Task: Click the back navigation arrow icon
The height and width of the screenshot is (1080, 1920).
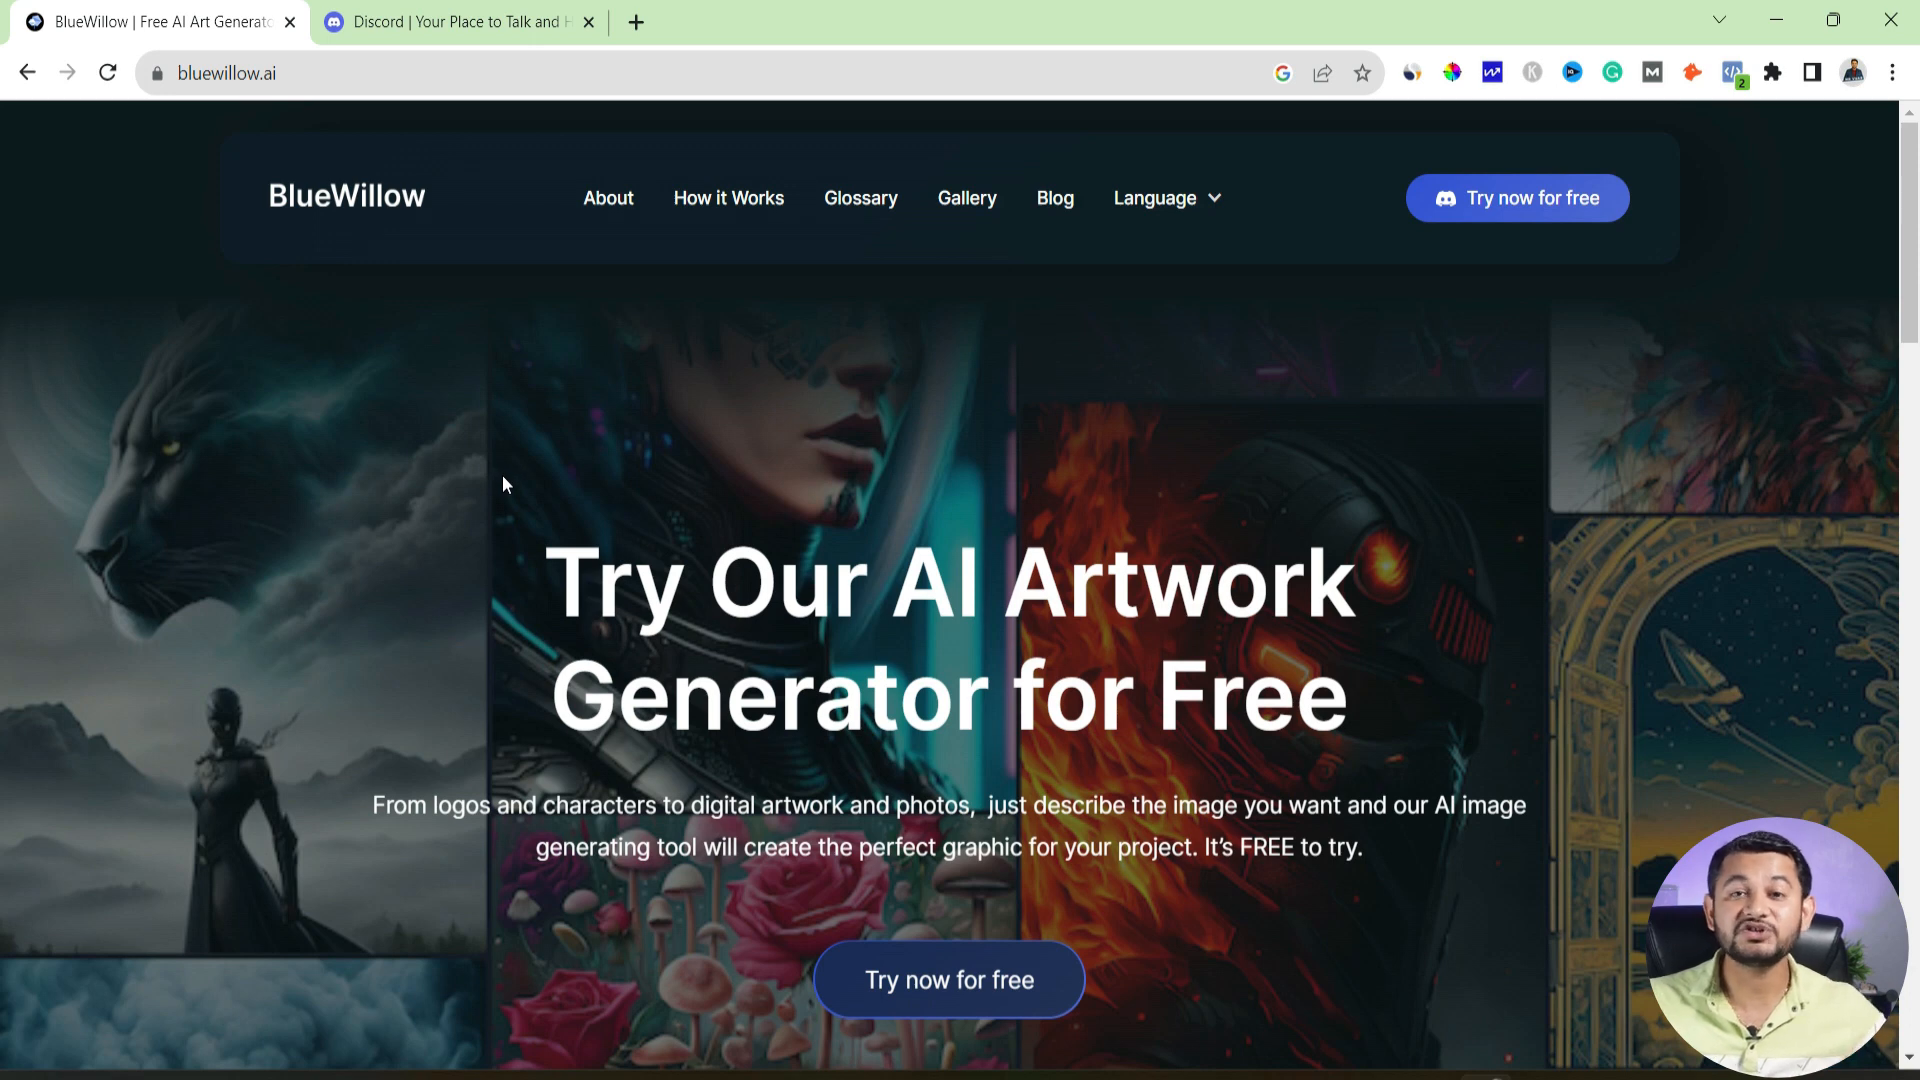Action: point(26,73)
